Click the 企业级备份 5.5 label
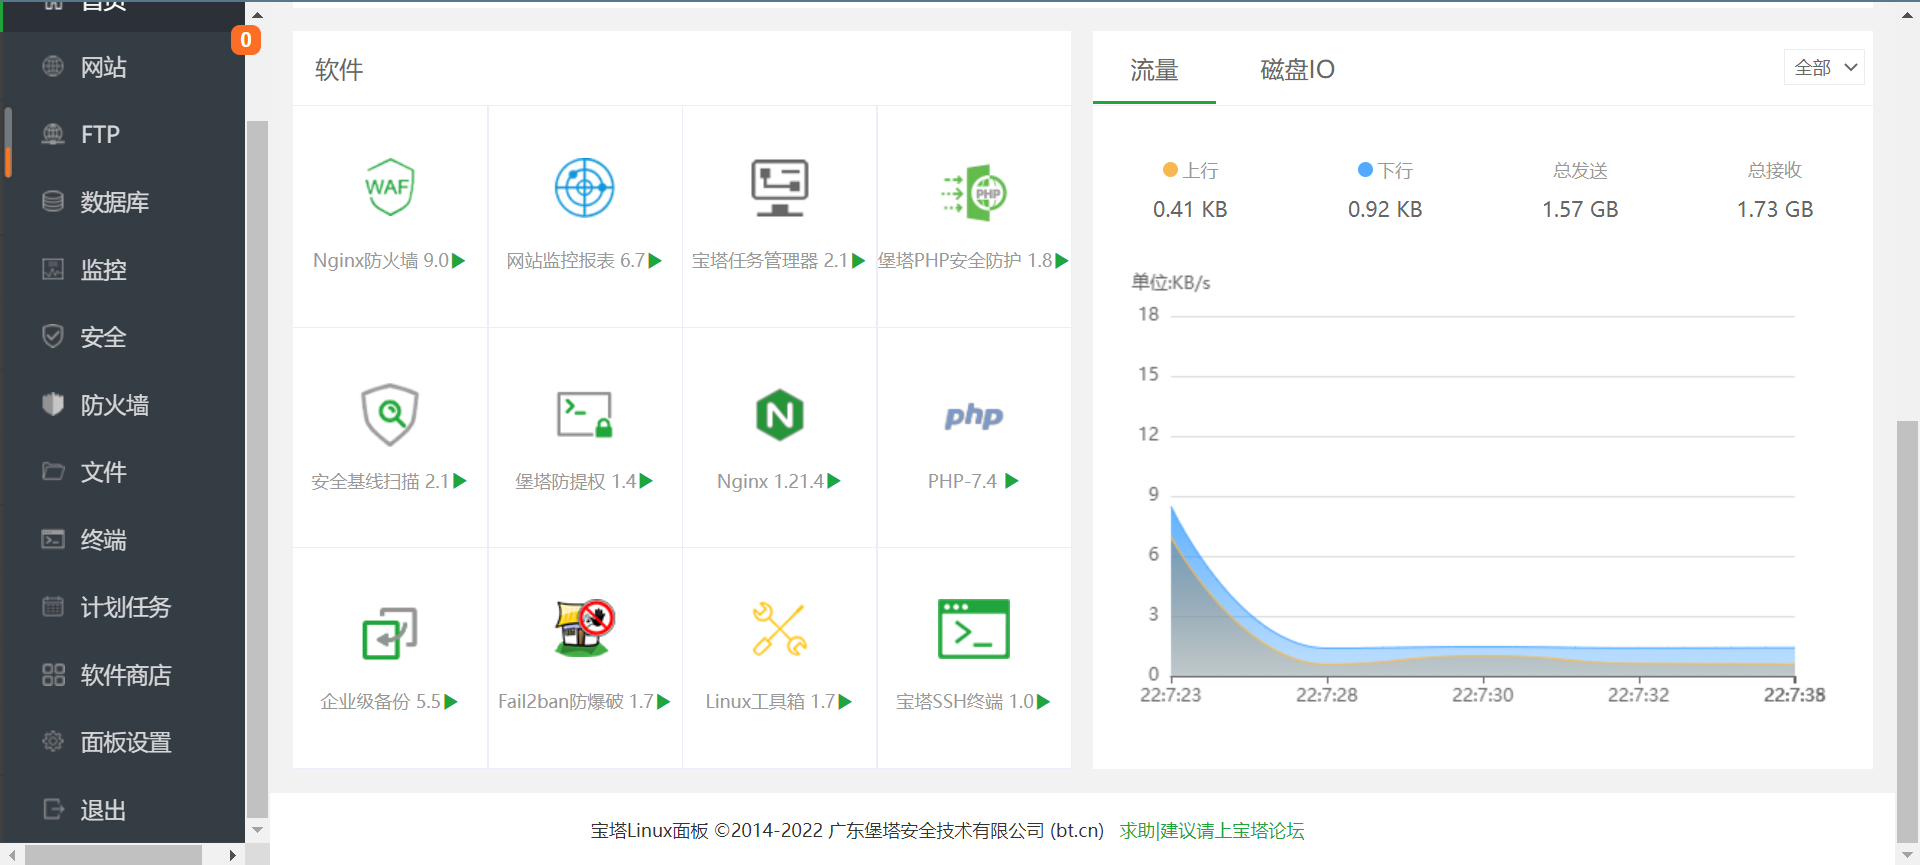1920x865 pixels. point(380,702)
